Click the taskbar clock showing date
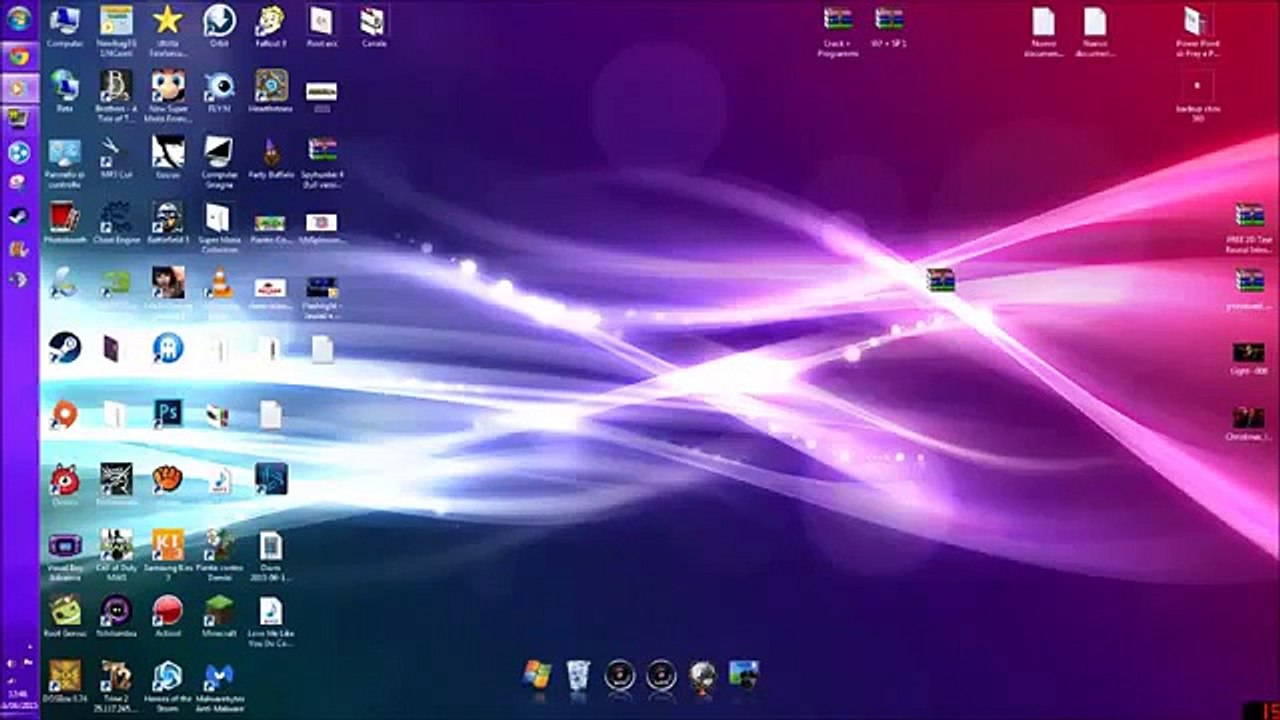Image resolution: width=1280 pixels, height=720 pixels. pyautogui.click(x=18, y=698)
